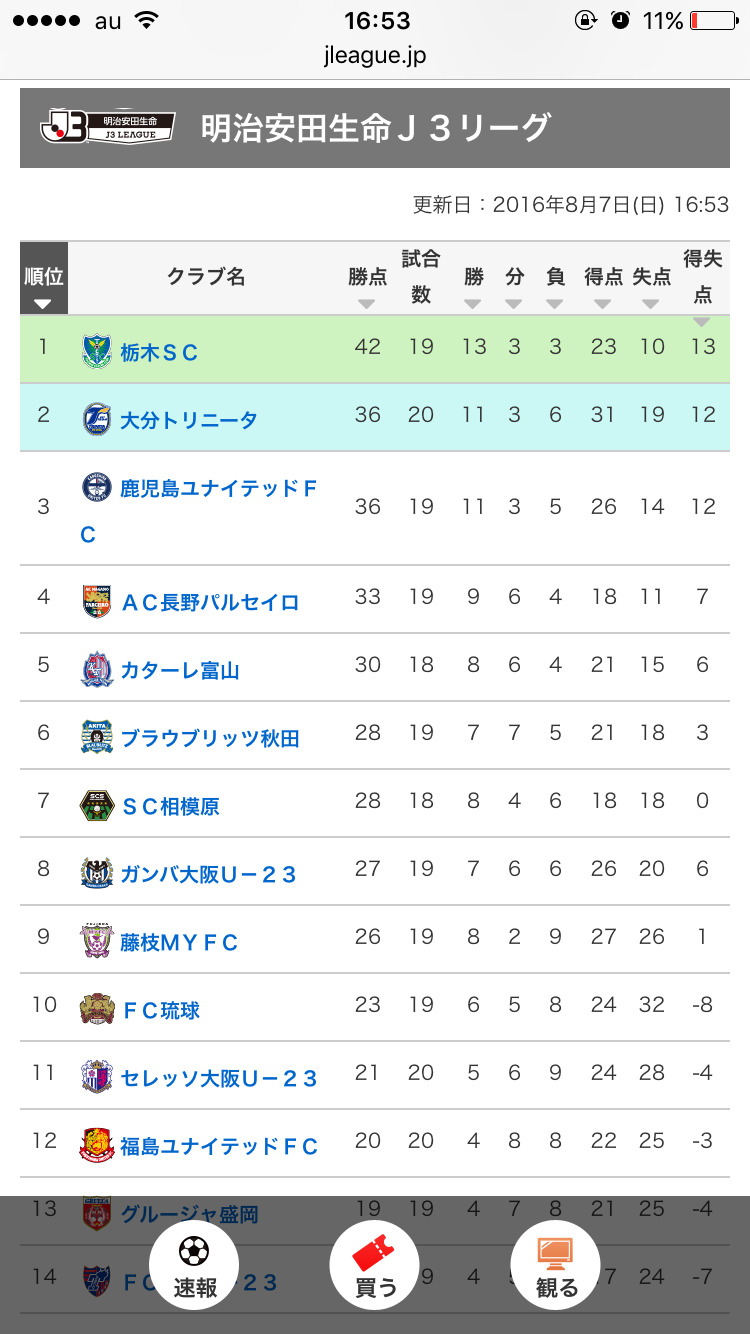
Task: Tap the SC Sagamihara crest icon
Action: click(x=97, y=805)
